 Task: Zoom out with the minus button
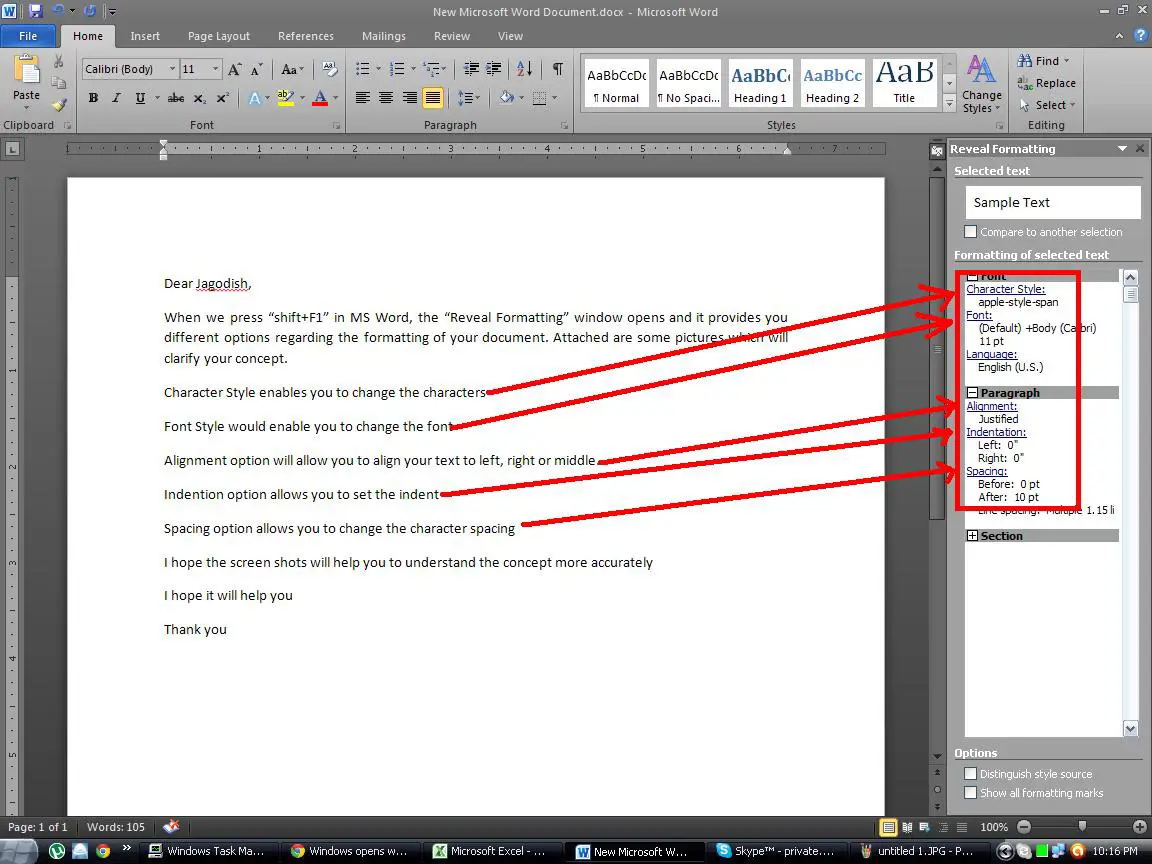coord(1024,827)
